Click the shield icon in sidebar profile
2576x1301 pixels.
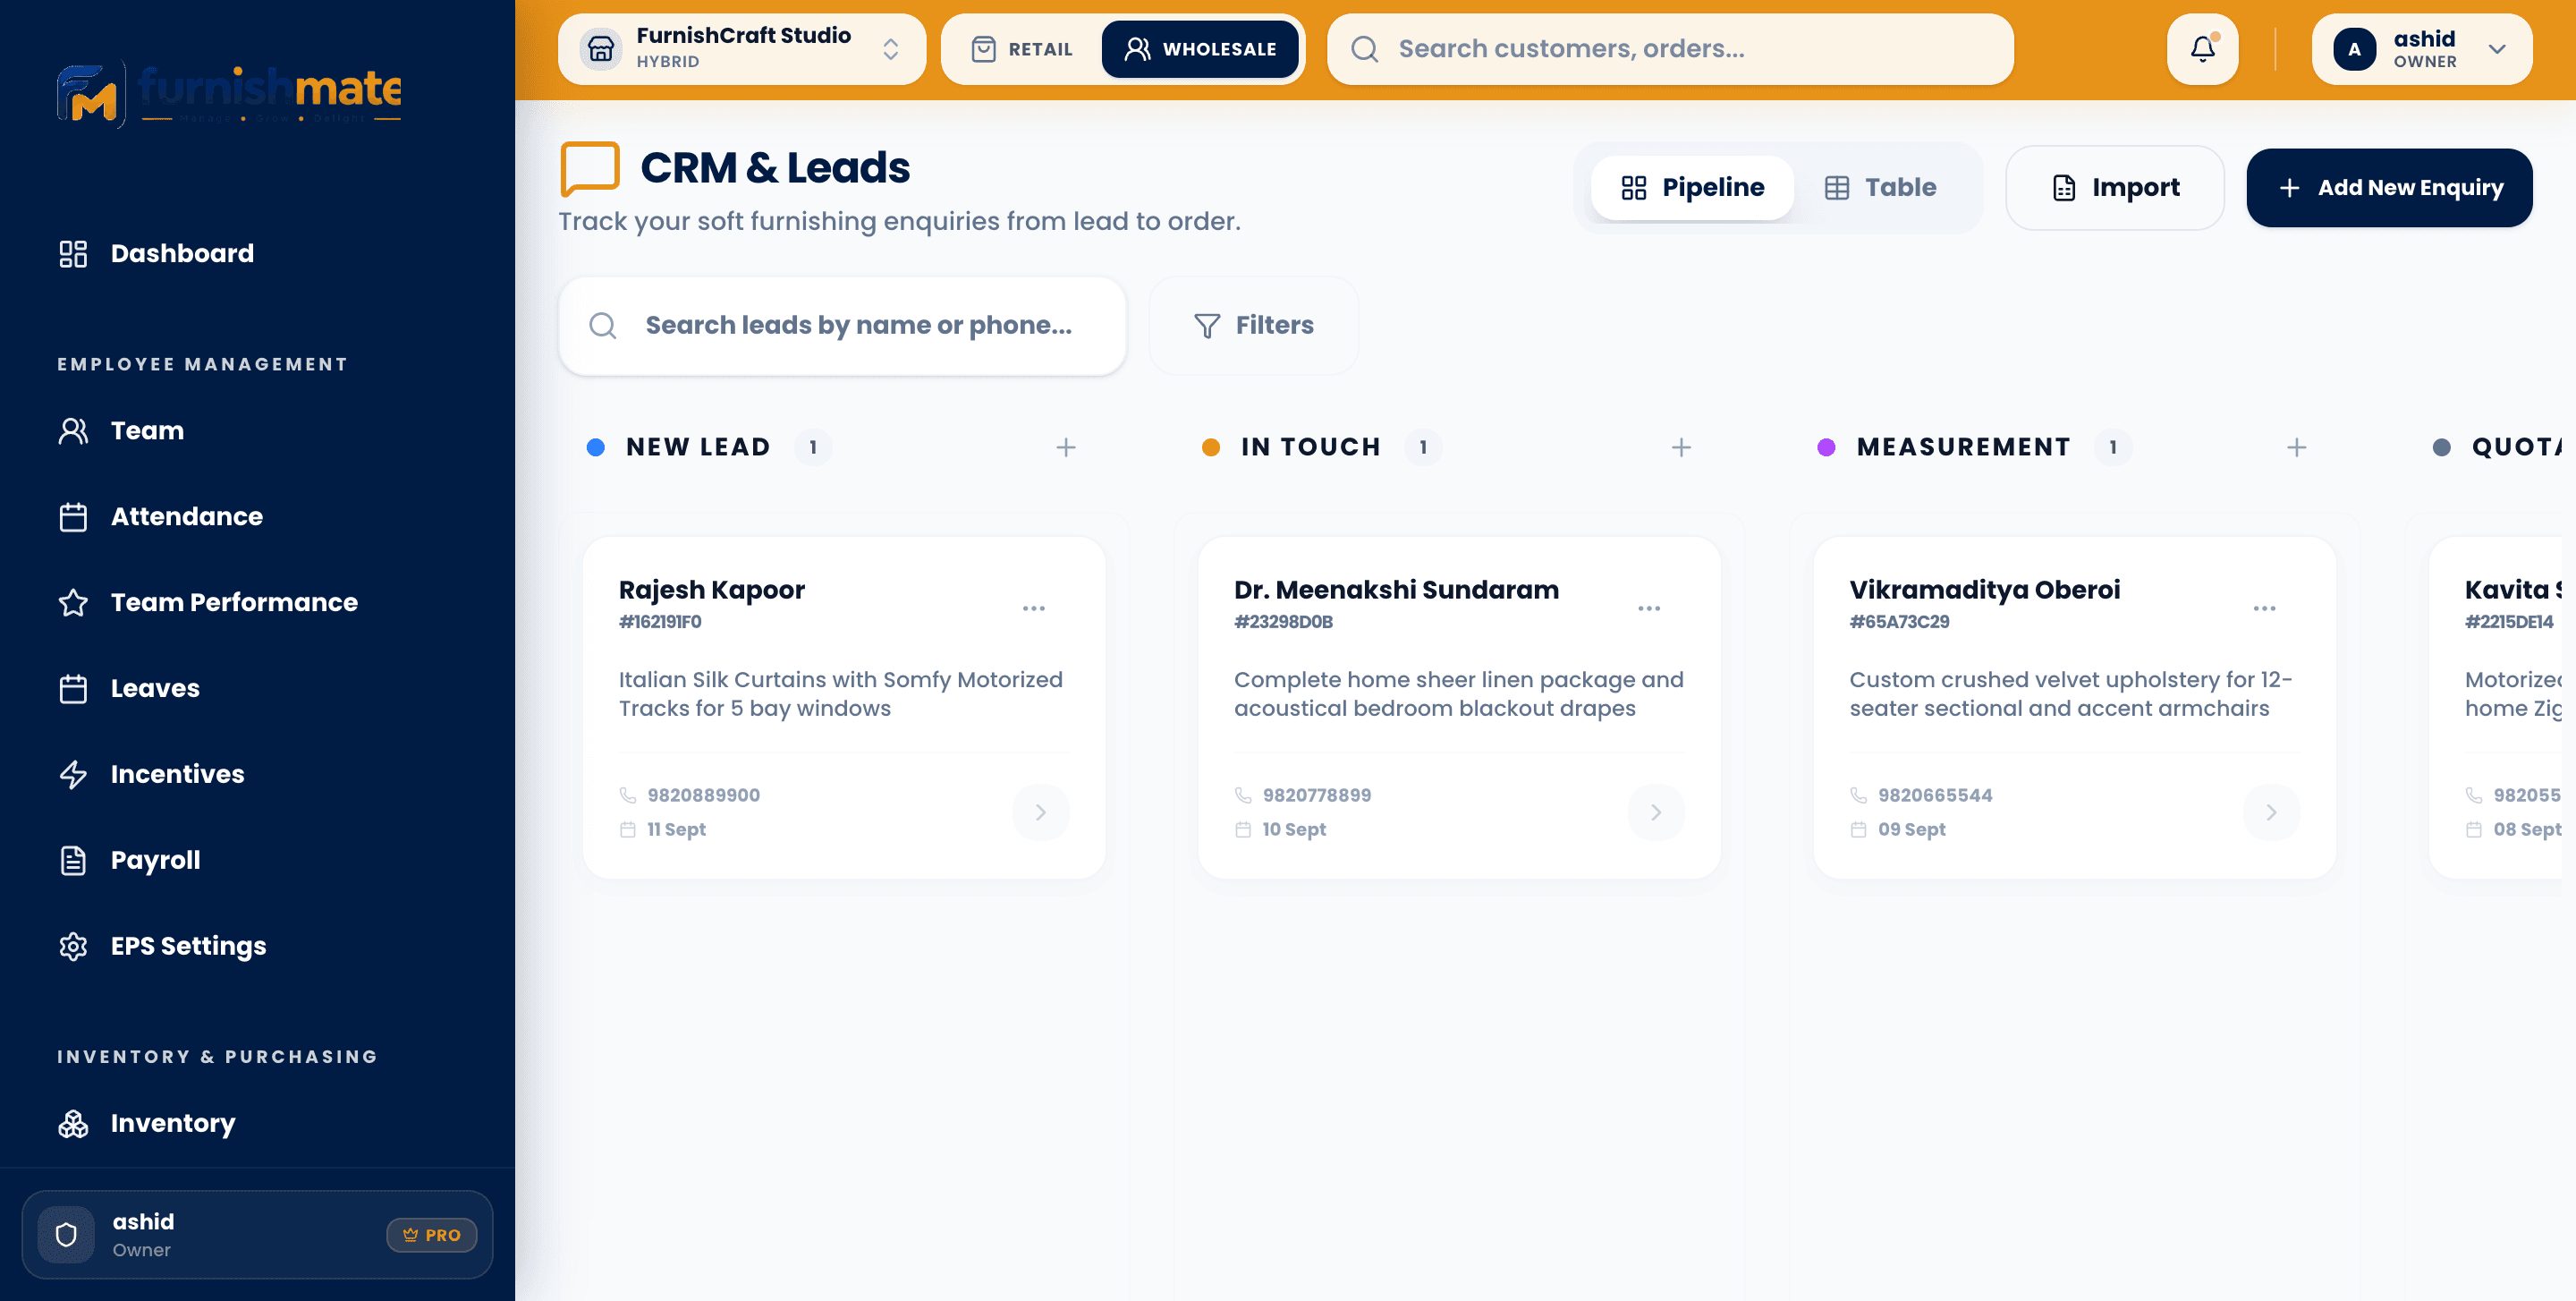(x=66, y=1235)
